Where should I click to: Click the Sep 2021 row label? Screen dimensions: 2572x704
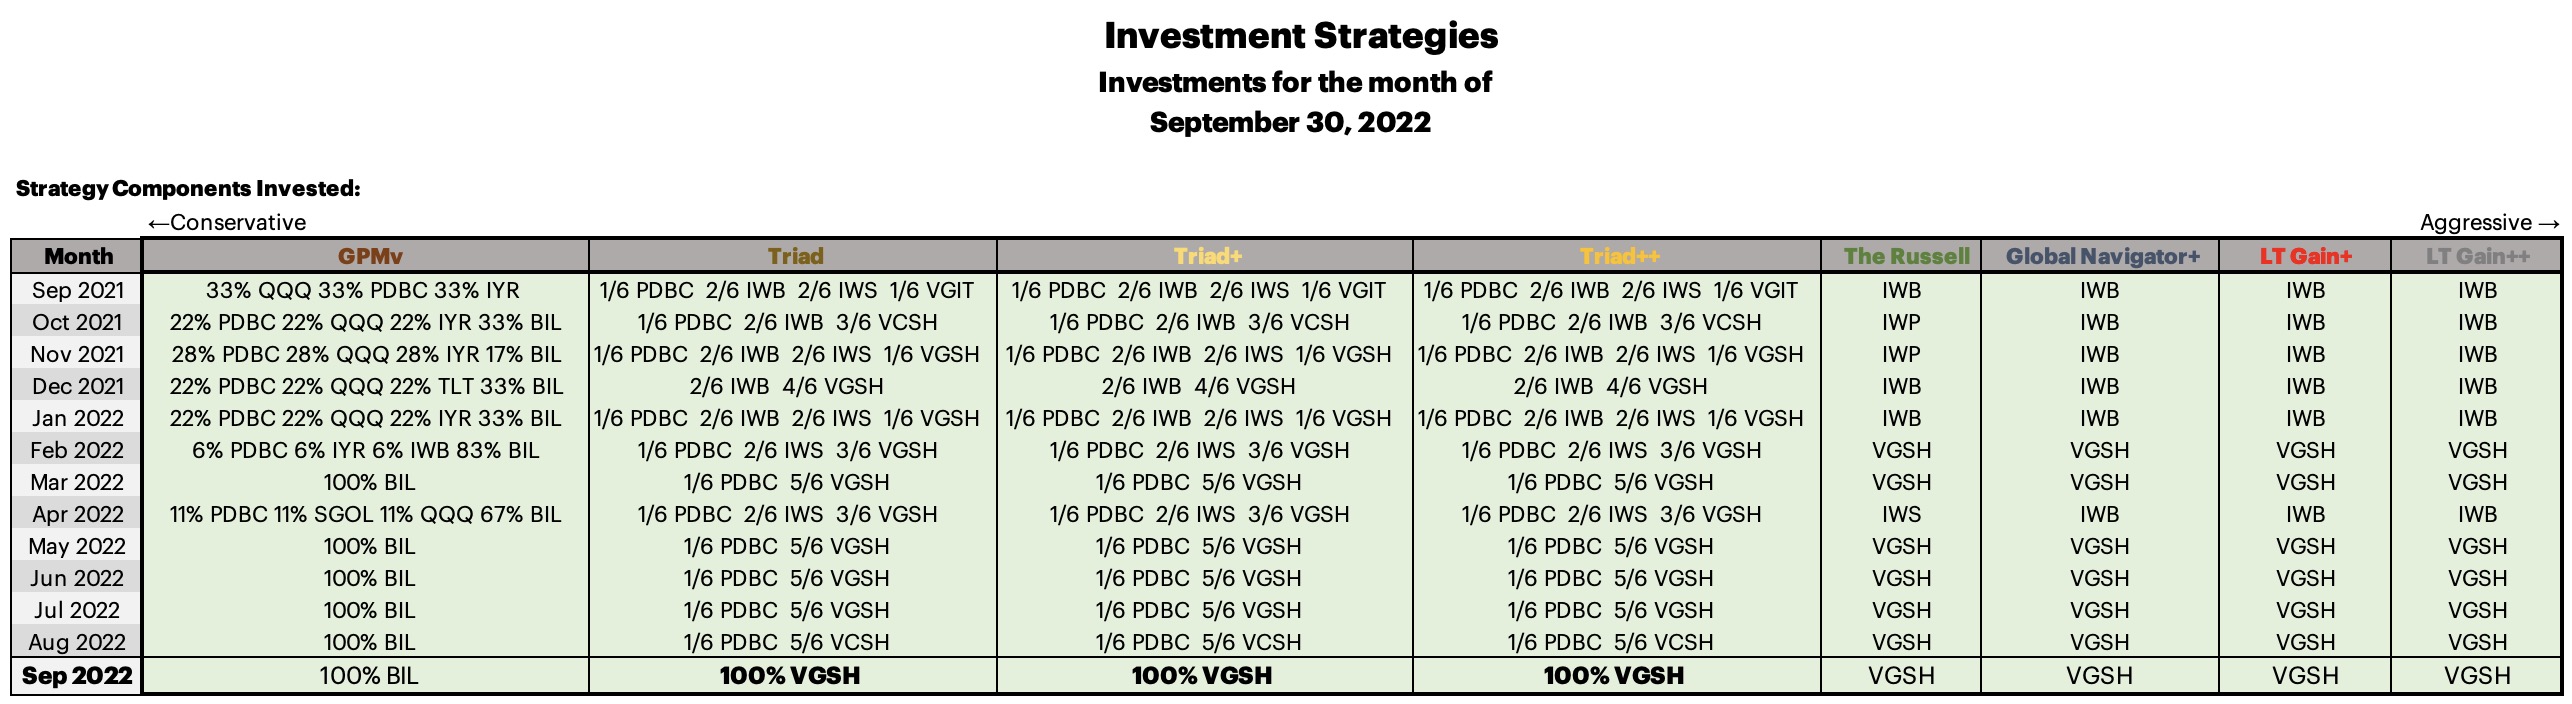[78, 290]
